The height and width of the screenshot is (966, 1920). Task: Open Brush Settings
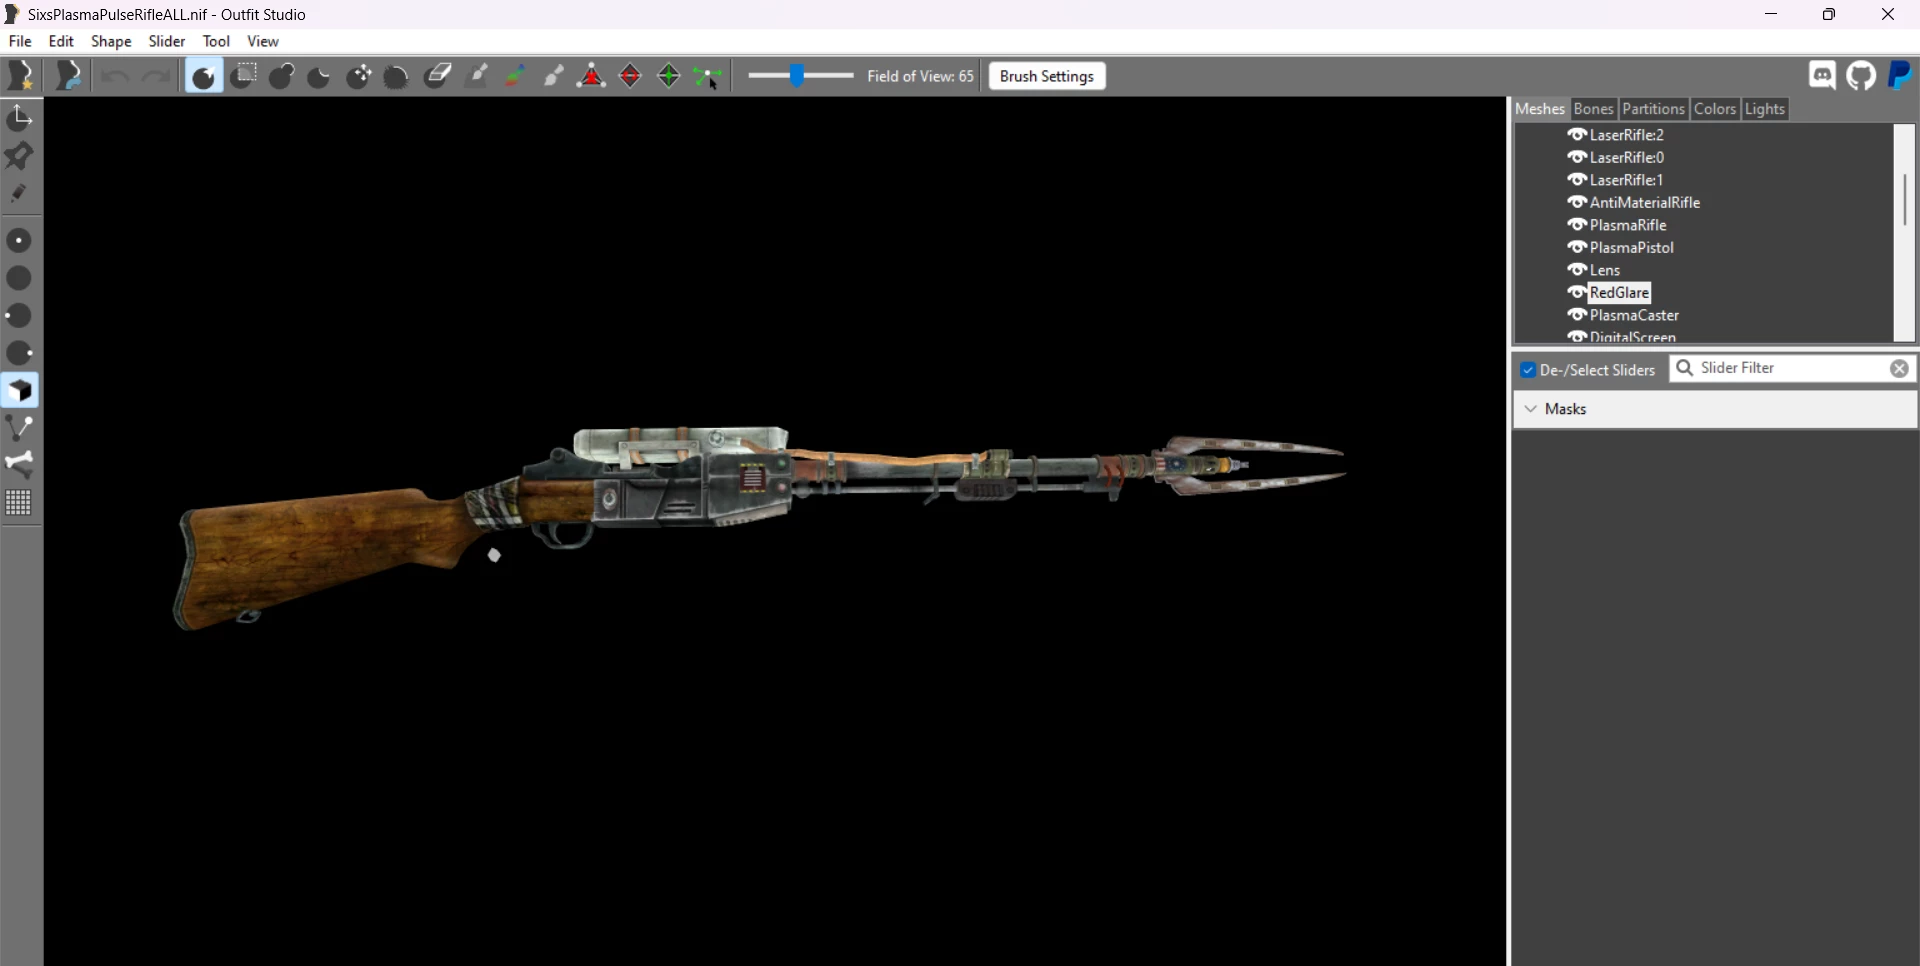pos(1047,76)
